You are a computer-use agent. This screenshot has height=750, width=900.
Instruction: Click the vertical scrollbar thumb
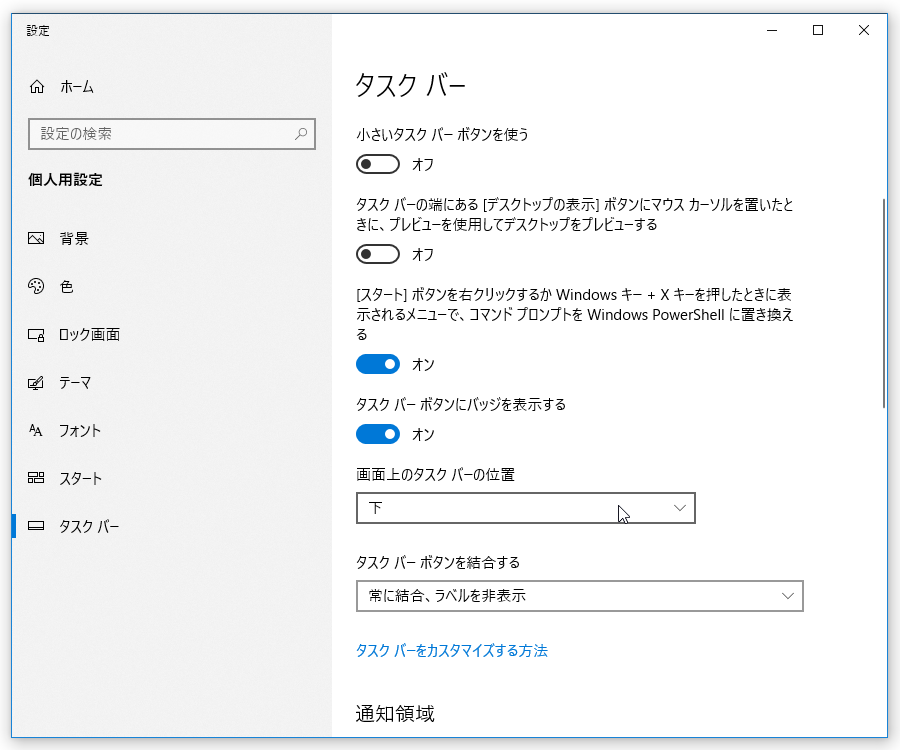(884, 303)
